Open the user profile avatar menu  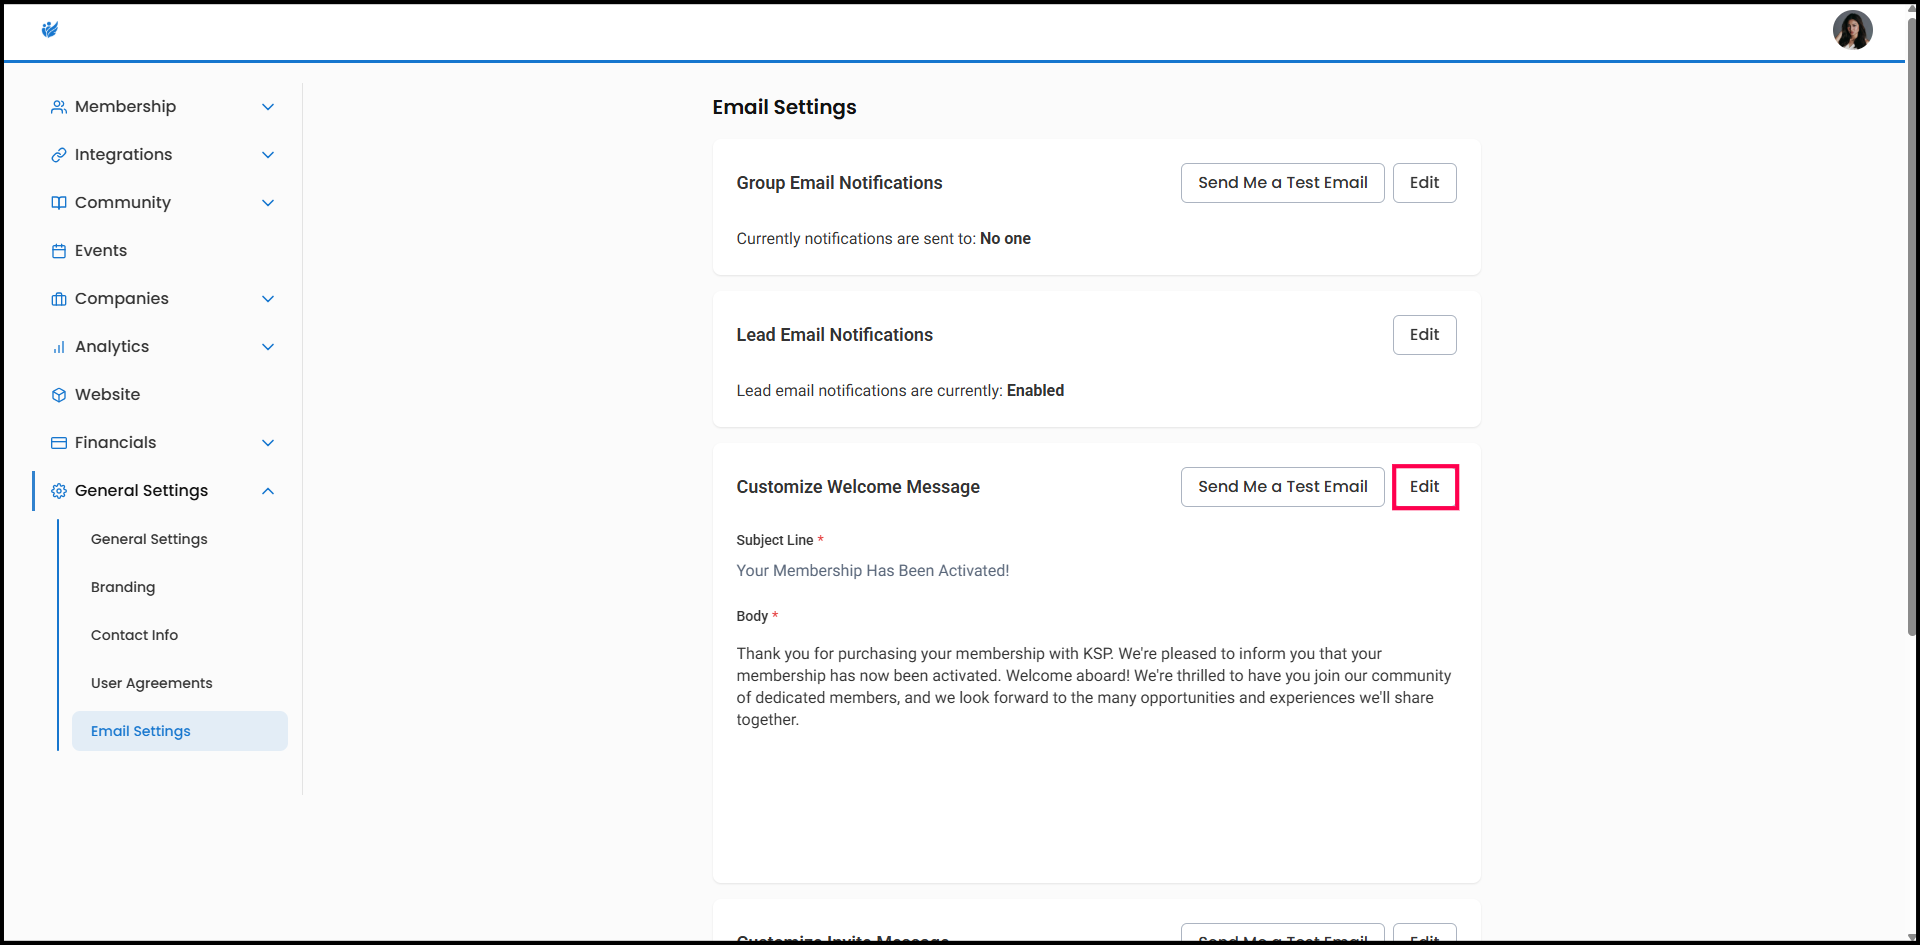1852,30
